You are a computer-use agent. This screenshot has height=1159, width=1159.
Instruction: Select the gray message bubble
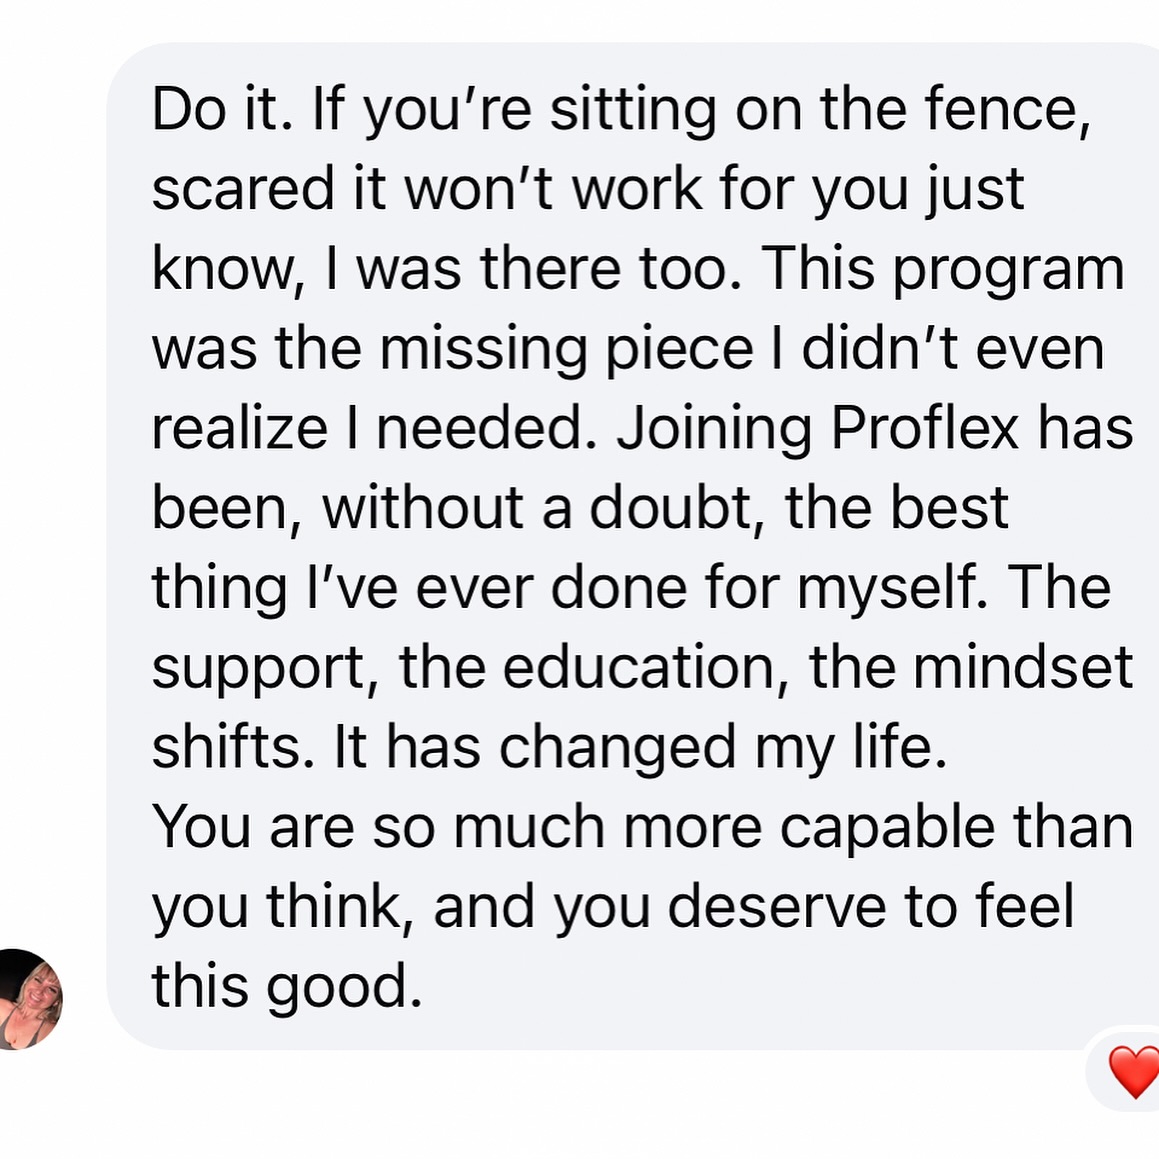click(x=633, y=546)
